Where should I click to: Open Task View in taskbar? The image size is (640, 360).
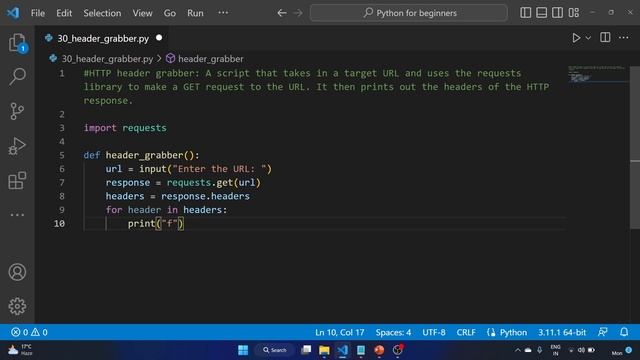[x=306, y=350]
